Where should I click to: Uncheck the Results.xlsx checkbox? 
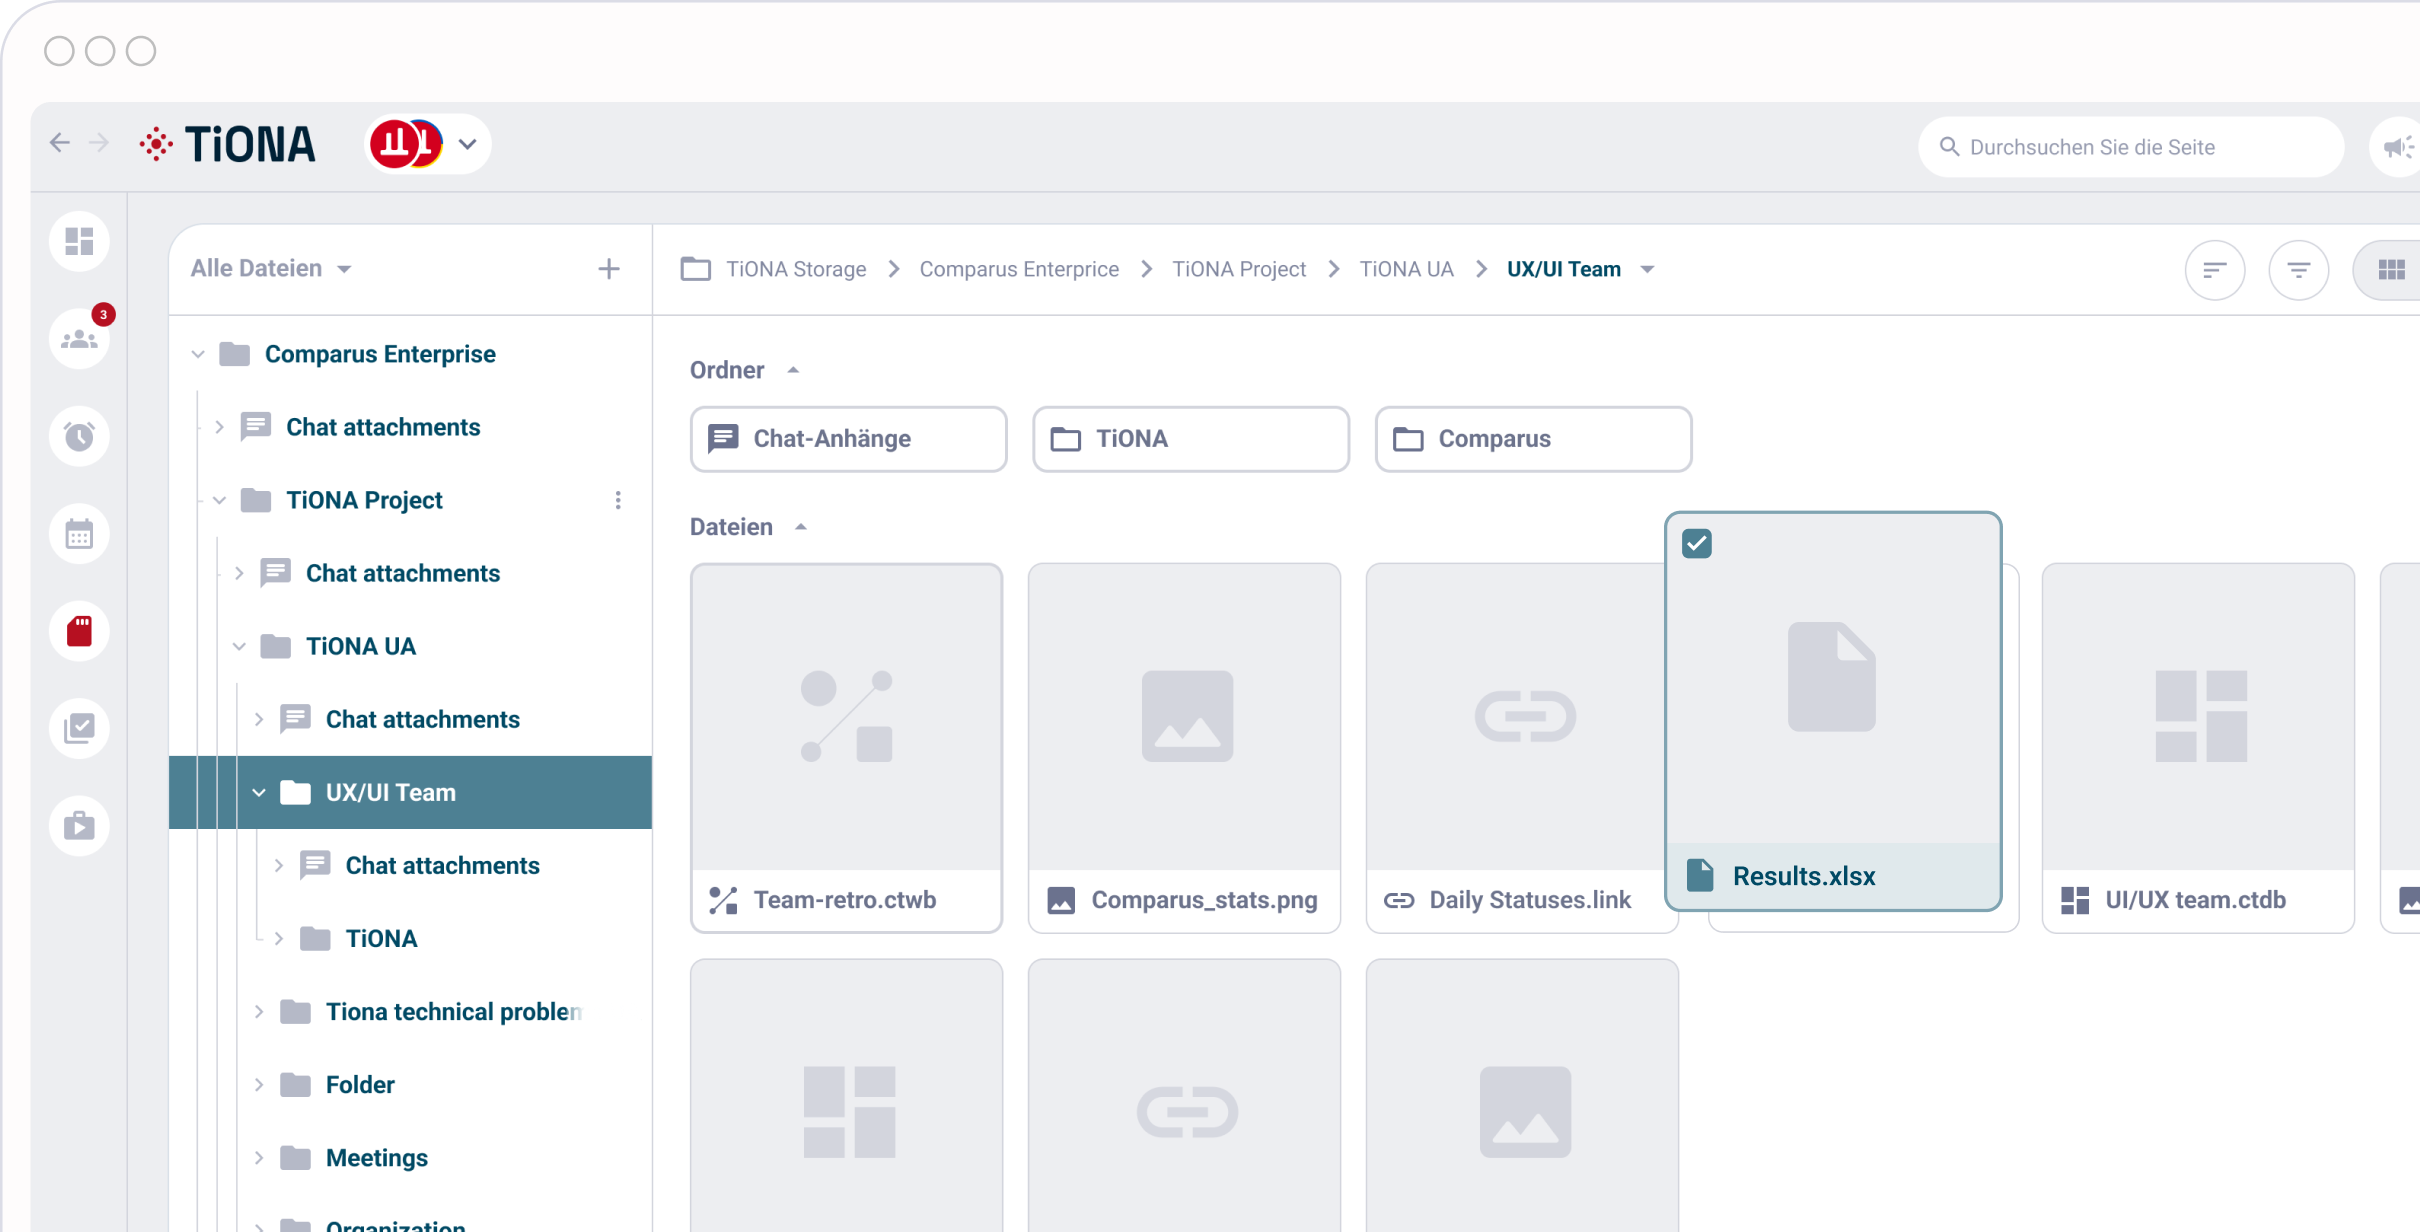pos(1696,544)
